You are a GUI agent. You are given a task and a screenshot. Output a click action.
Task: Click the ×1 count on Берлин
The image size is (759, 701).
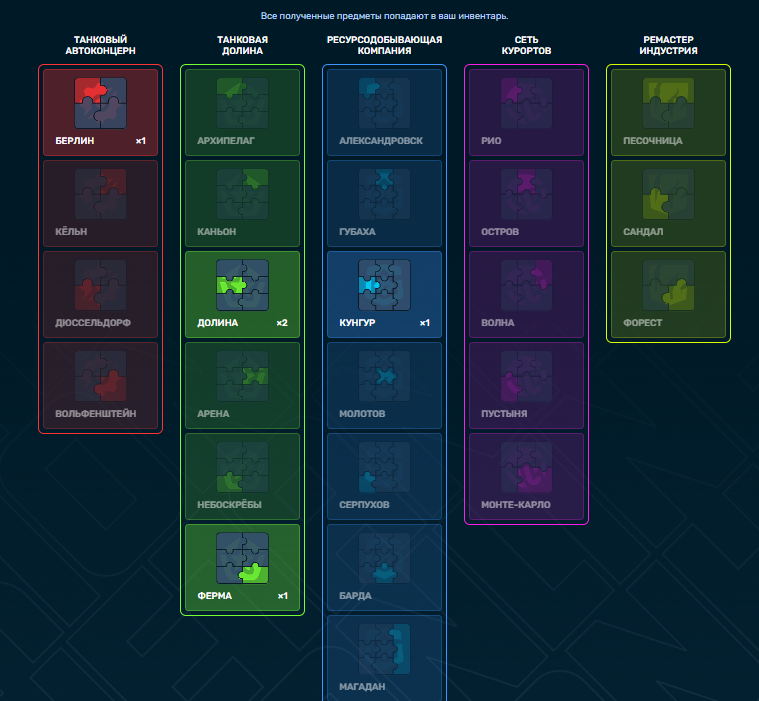[x=140, y=141]
